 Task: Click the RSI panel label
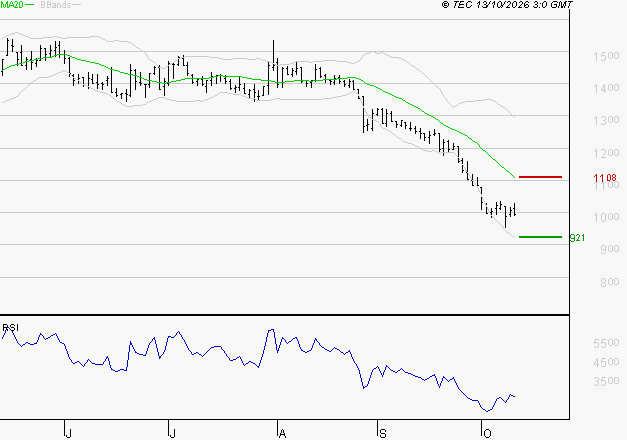(10, 328)
